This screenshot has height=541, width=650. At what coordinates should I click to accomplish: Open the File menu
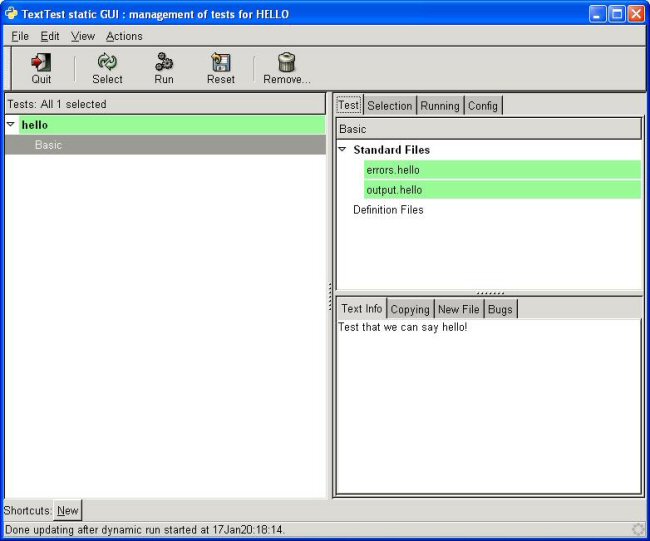20,36
